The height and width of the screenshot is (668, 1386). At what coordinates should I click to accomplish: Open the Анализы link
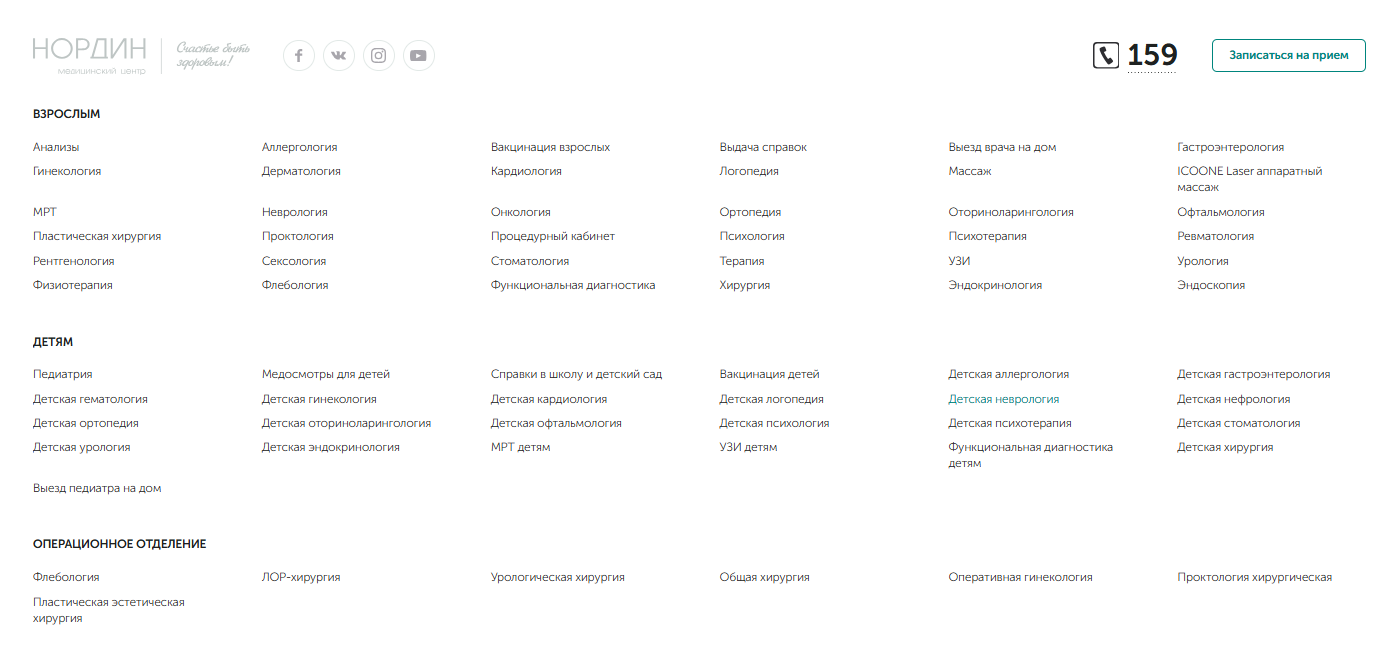click(x=56, y=147)
